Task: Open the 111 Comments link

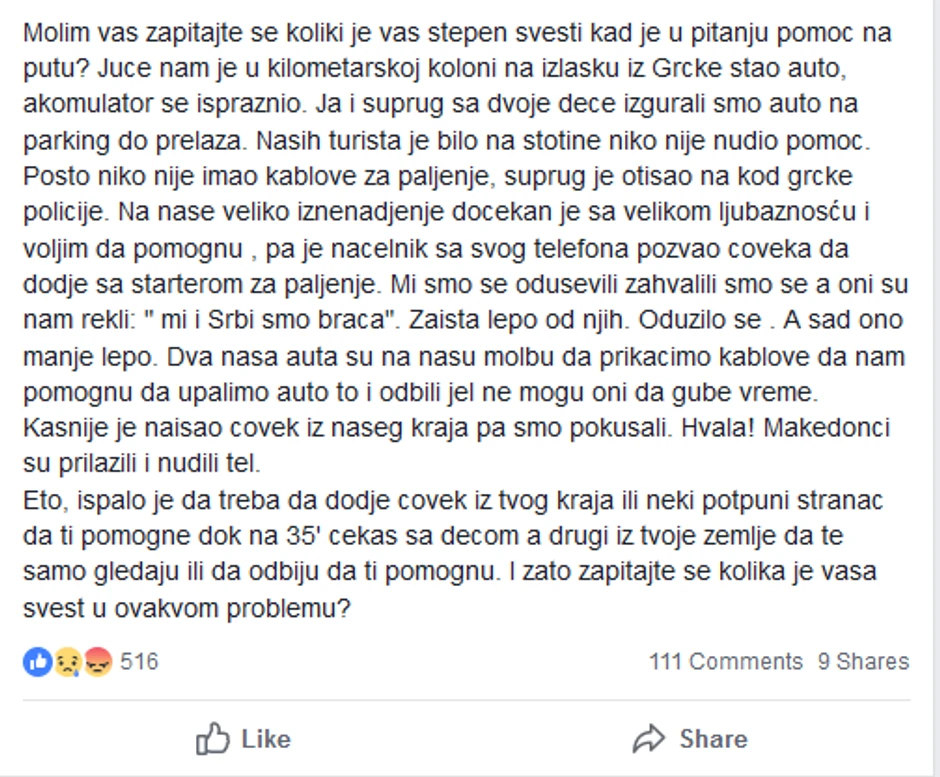Action: click(x=725, y=661)
